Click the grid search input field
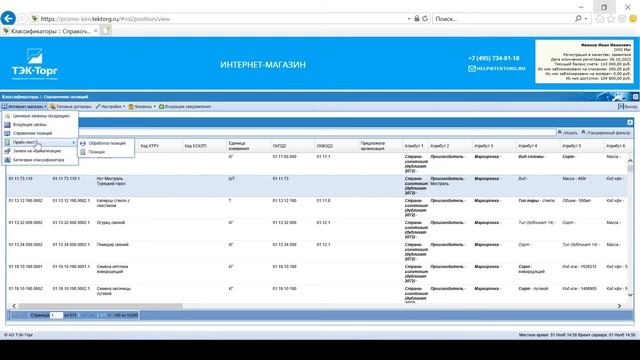Viewport: 640px width, 360px height. pyautogui.click(x=317, y=133)
